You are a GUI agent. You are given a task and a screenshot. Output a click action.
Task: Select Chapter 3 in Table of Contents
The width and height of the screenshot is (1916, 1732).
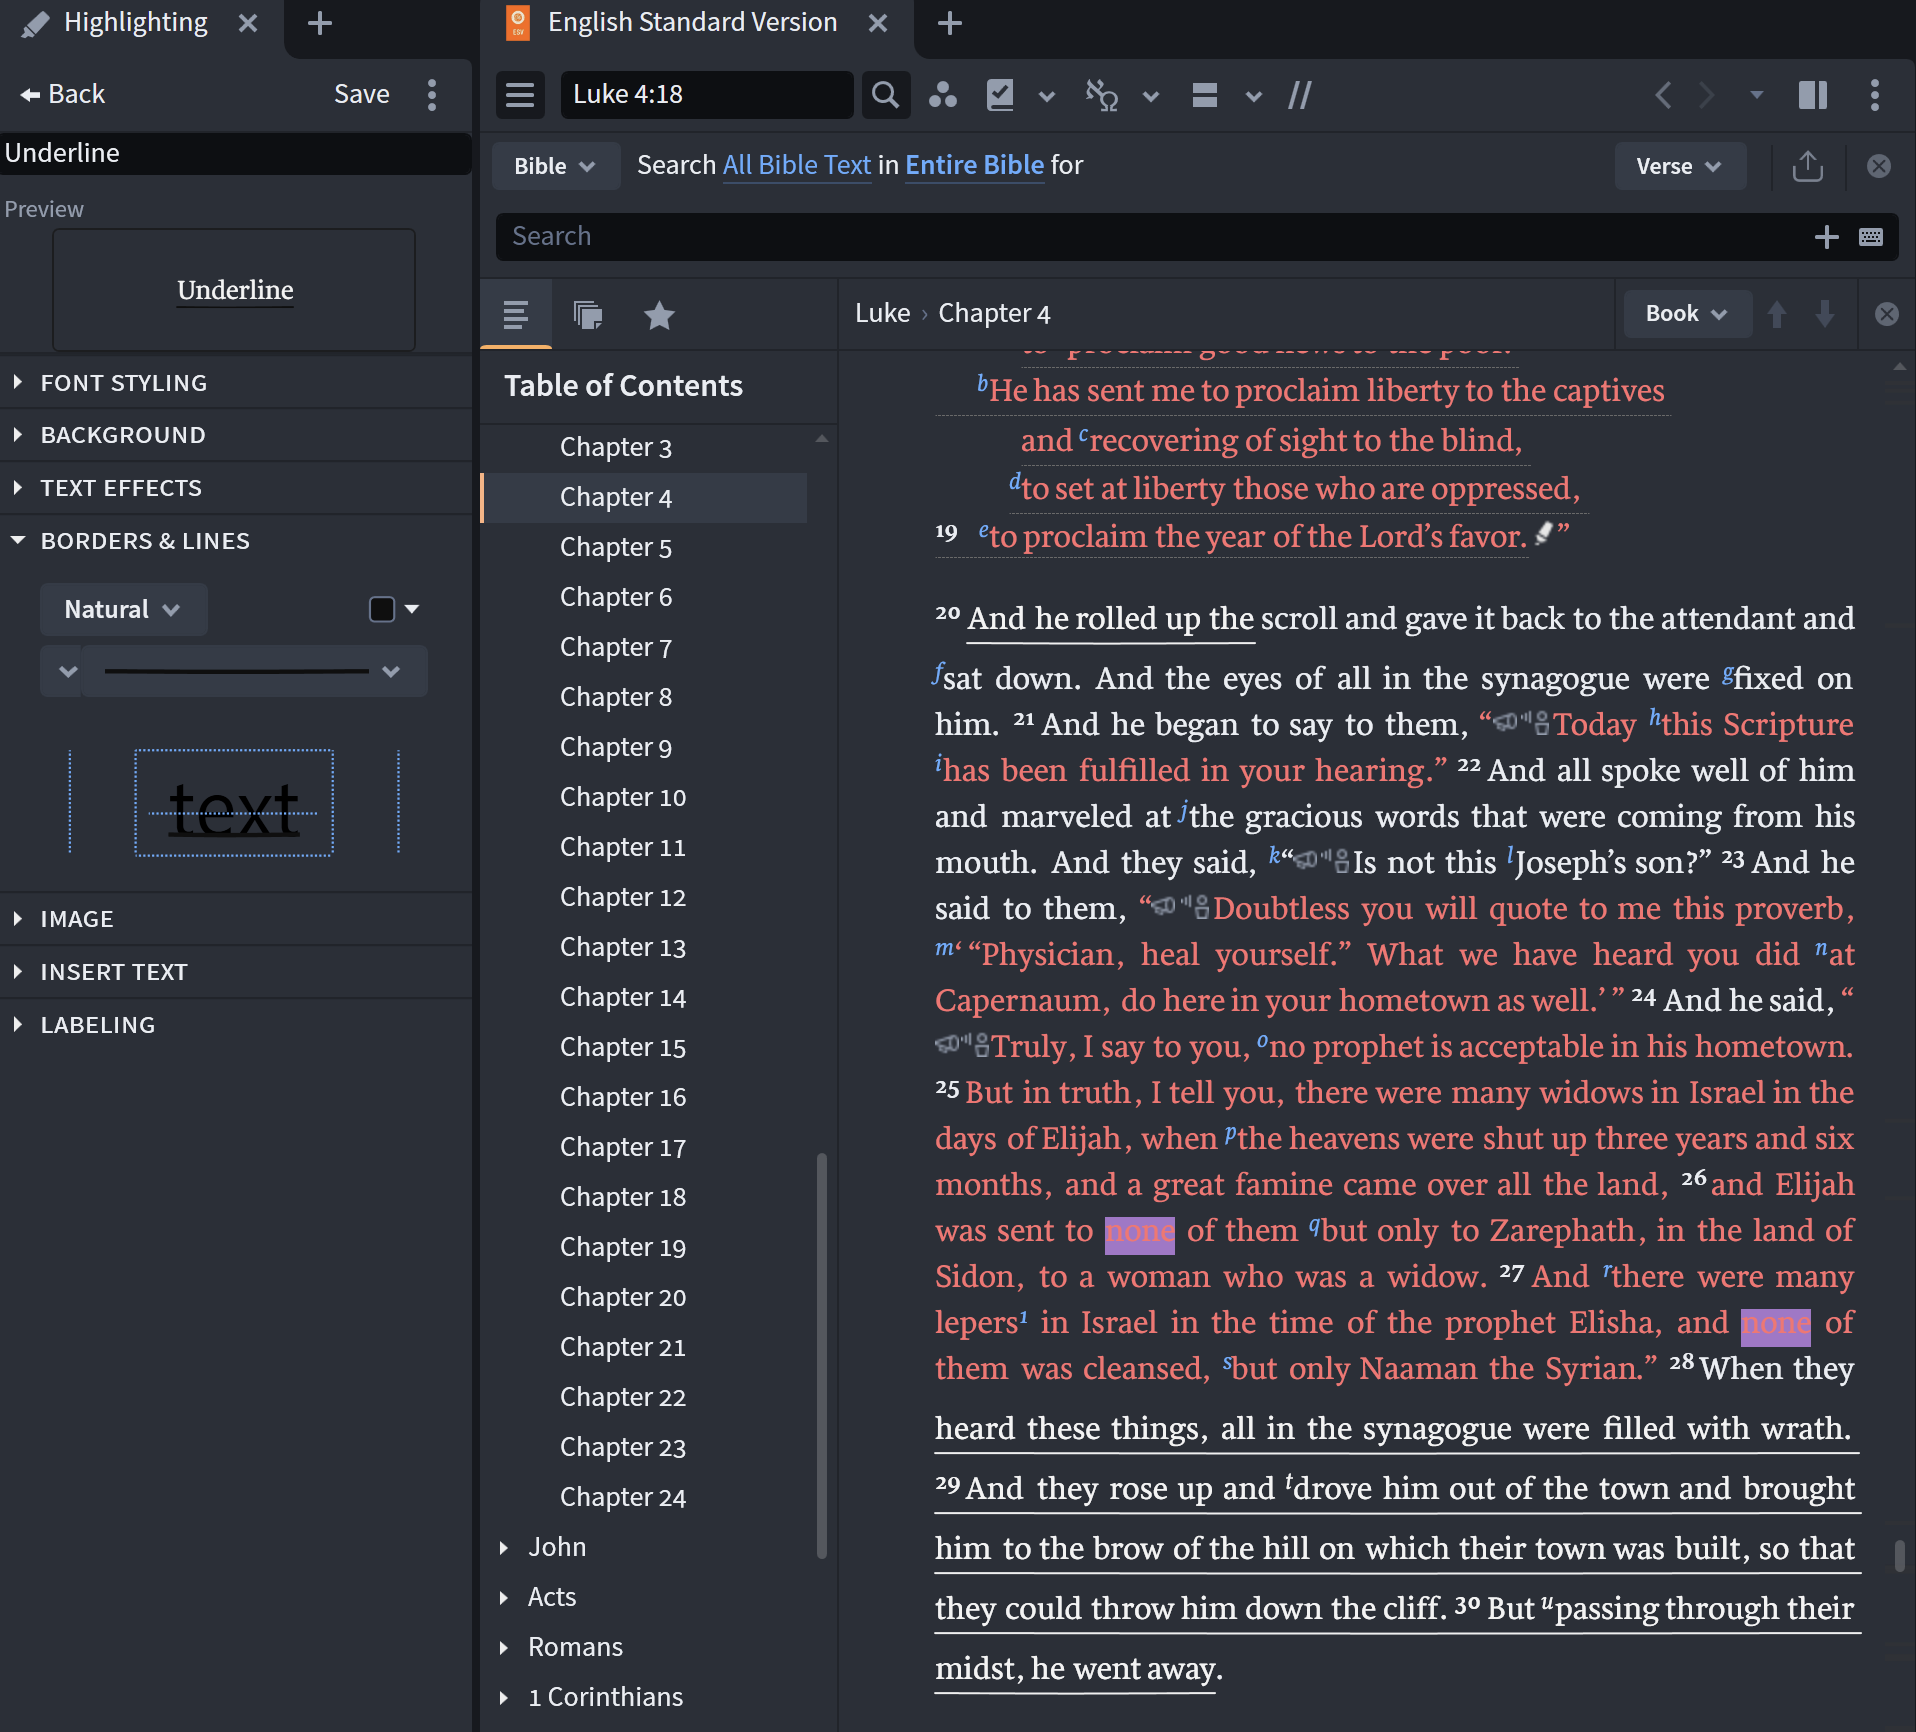[615, 447]
